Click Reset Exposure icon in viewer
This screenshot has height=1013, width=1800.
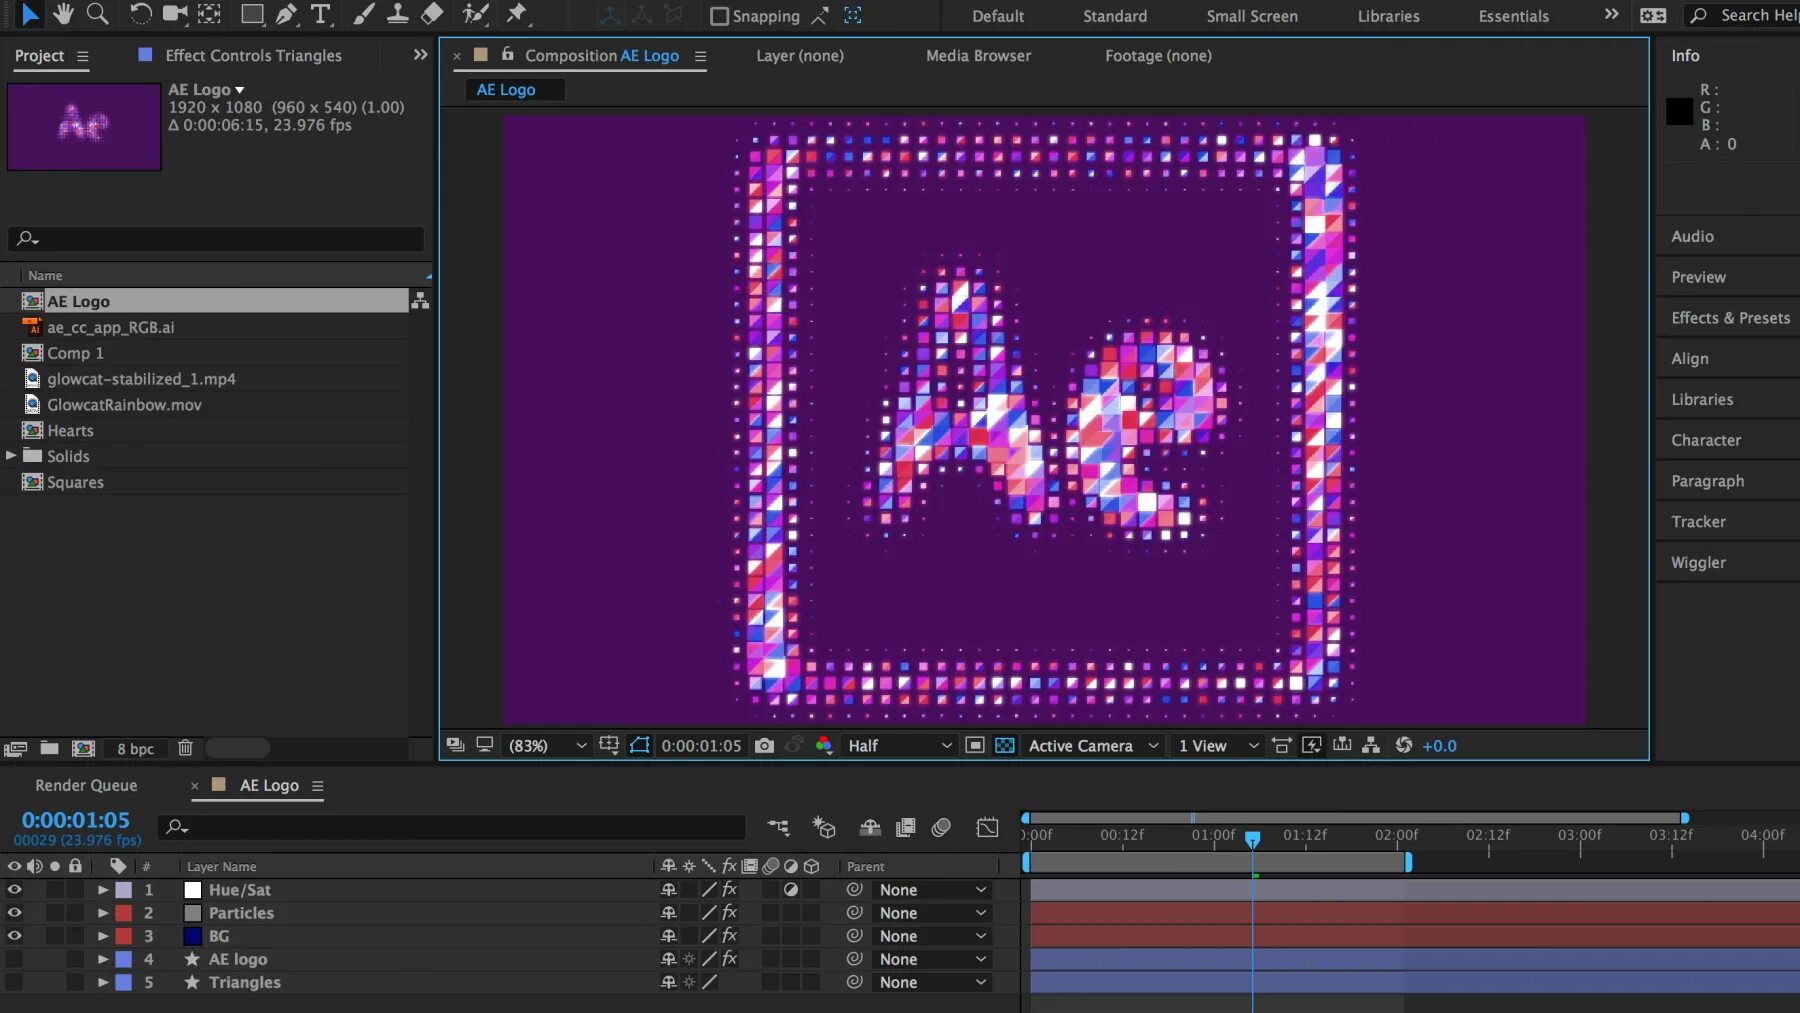(1404, 745)
